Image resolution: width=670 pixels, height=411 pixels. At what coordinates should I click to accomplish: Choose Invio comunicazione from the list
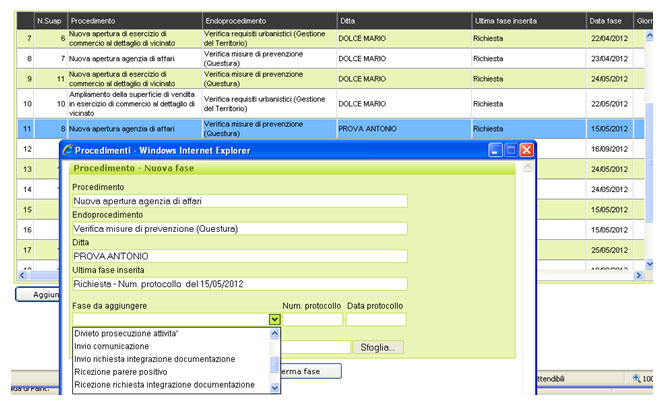[112, 346]
